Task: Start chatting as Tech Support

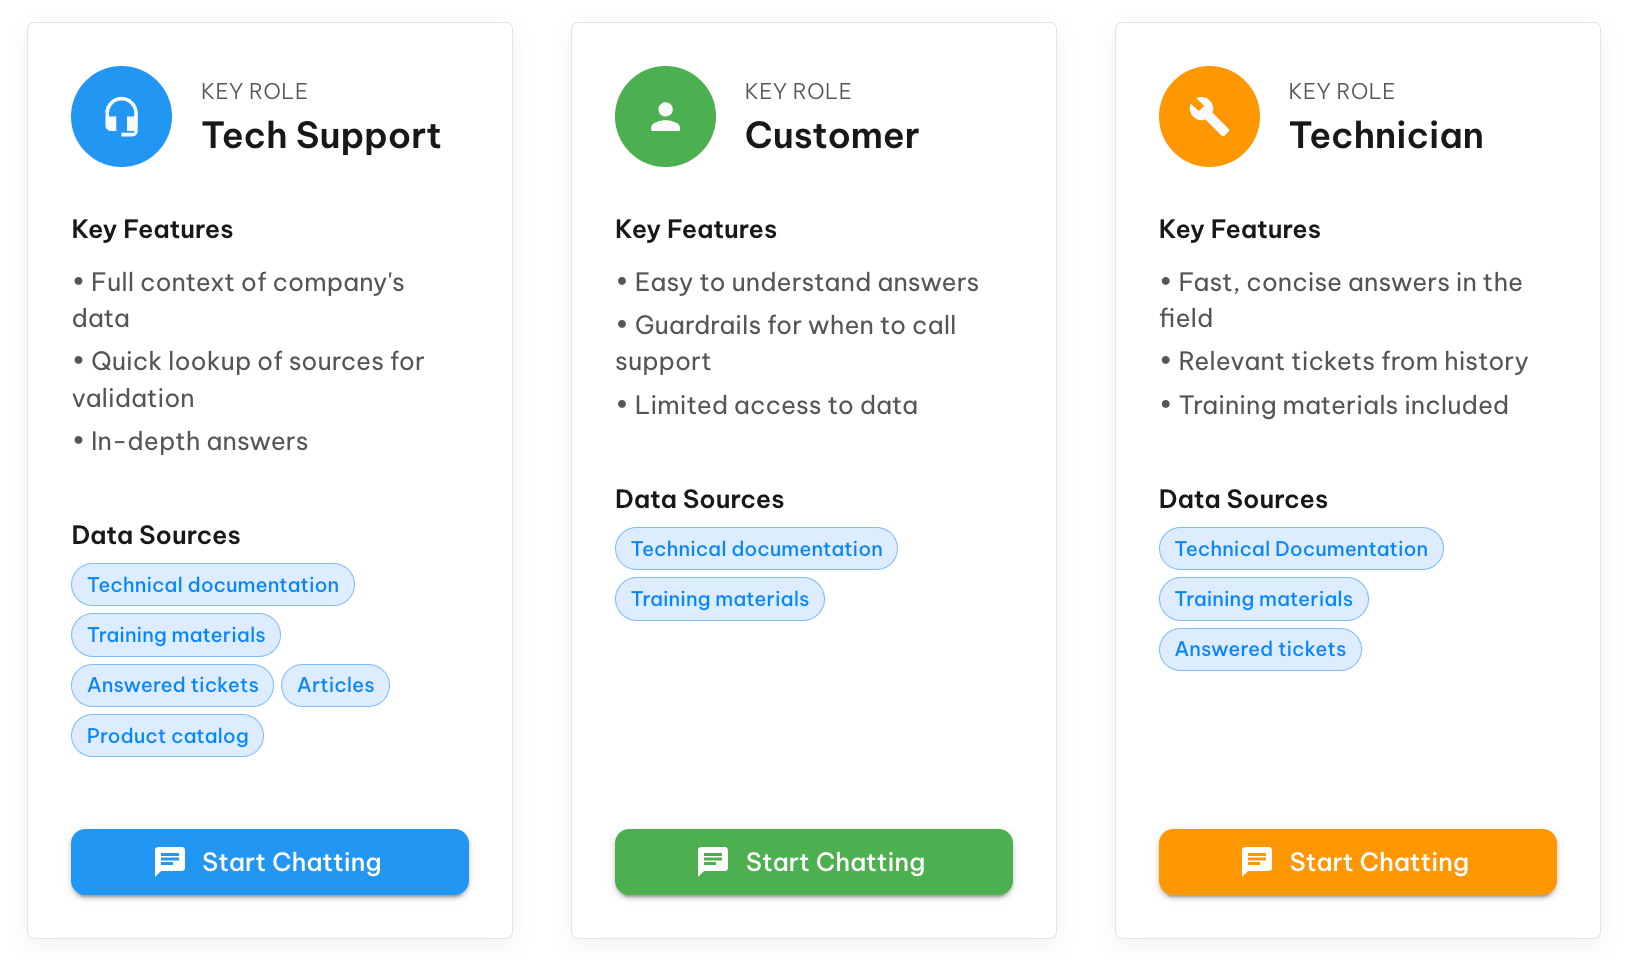Action: pos(270,862)
